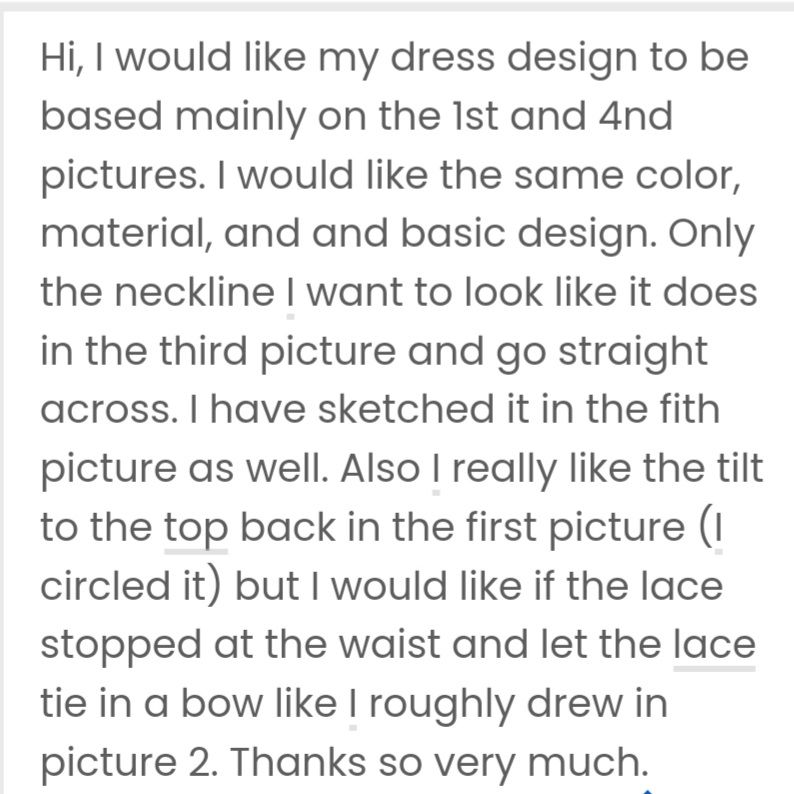794x794 pixels.
Task: Click the word 'roughly'
Action: pyautogui.click(x=442, y=705)
